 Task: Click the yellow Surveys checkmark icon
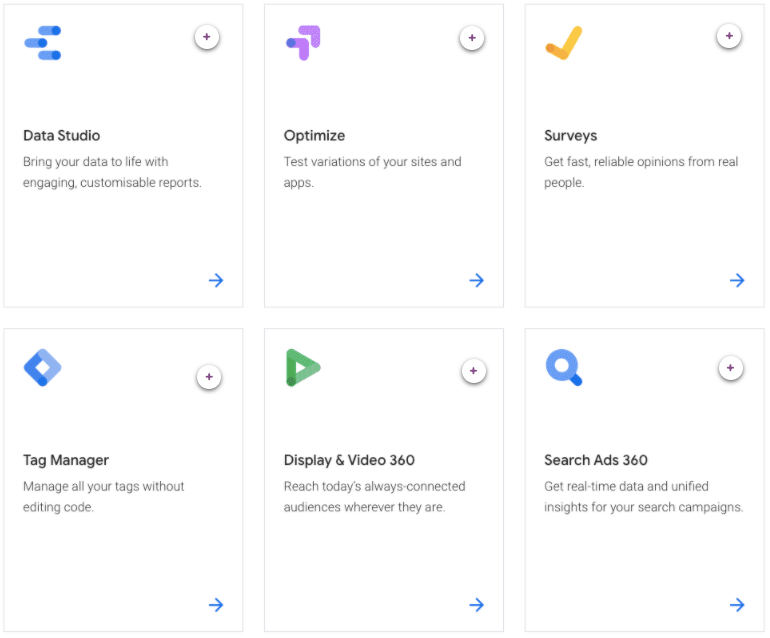tap(563, 43)
